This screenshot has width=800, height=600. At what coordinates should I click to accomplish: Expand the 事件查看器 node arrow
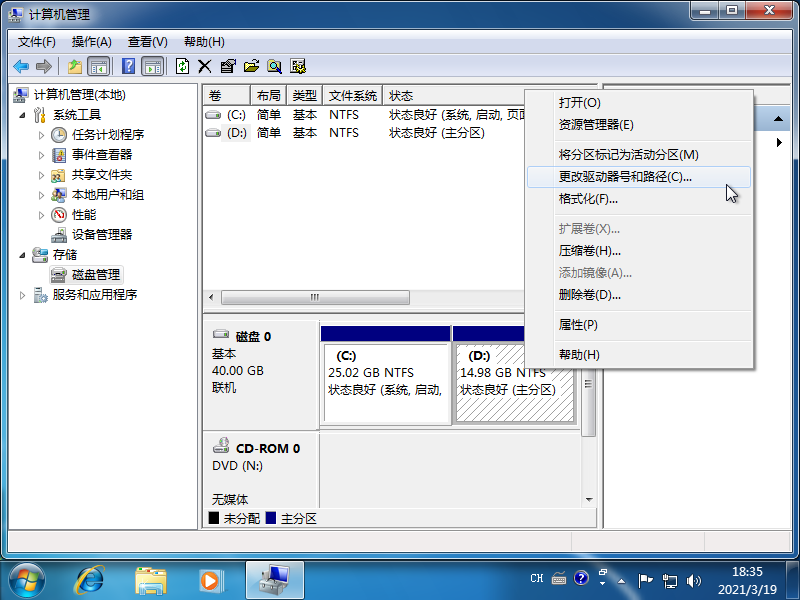[x=41, y=155]
